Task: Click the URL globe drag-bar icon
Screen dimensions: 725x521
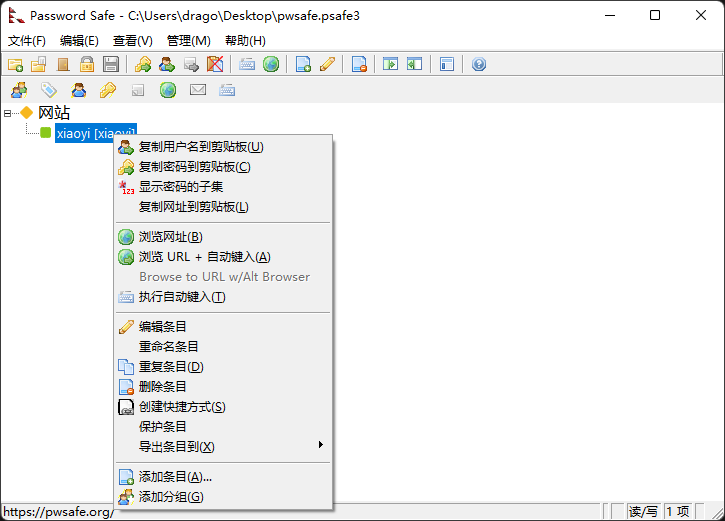Action: click(x=168, y=90)
